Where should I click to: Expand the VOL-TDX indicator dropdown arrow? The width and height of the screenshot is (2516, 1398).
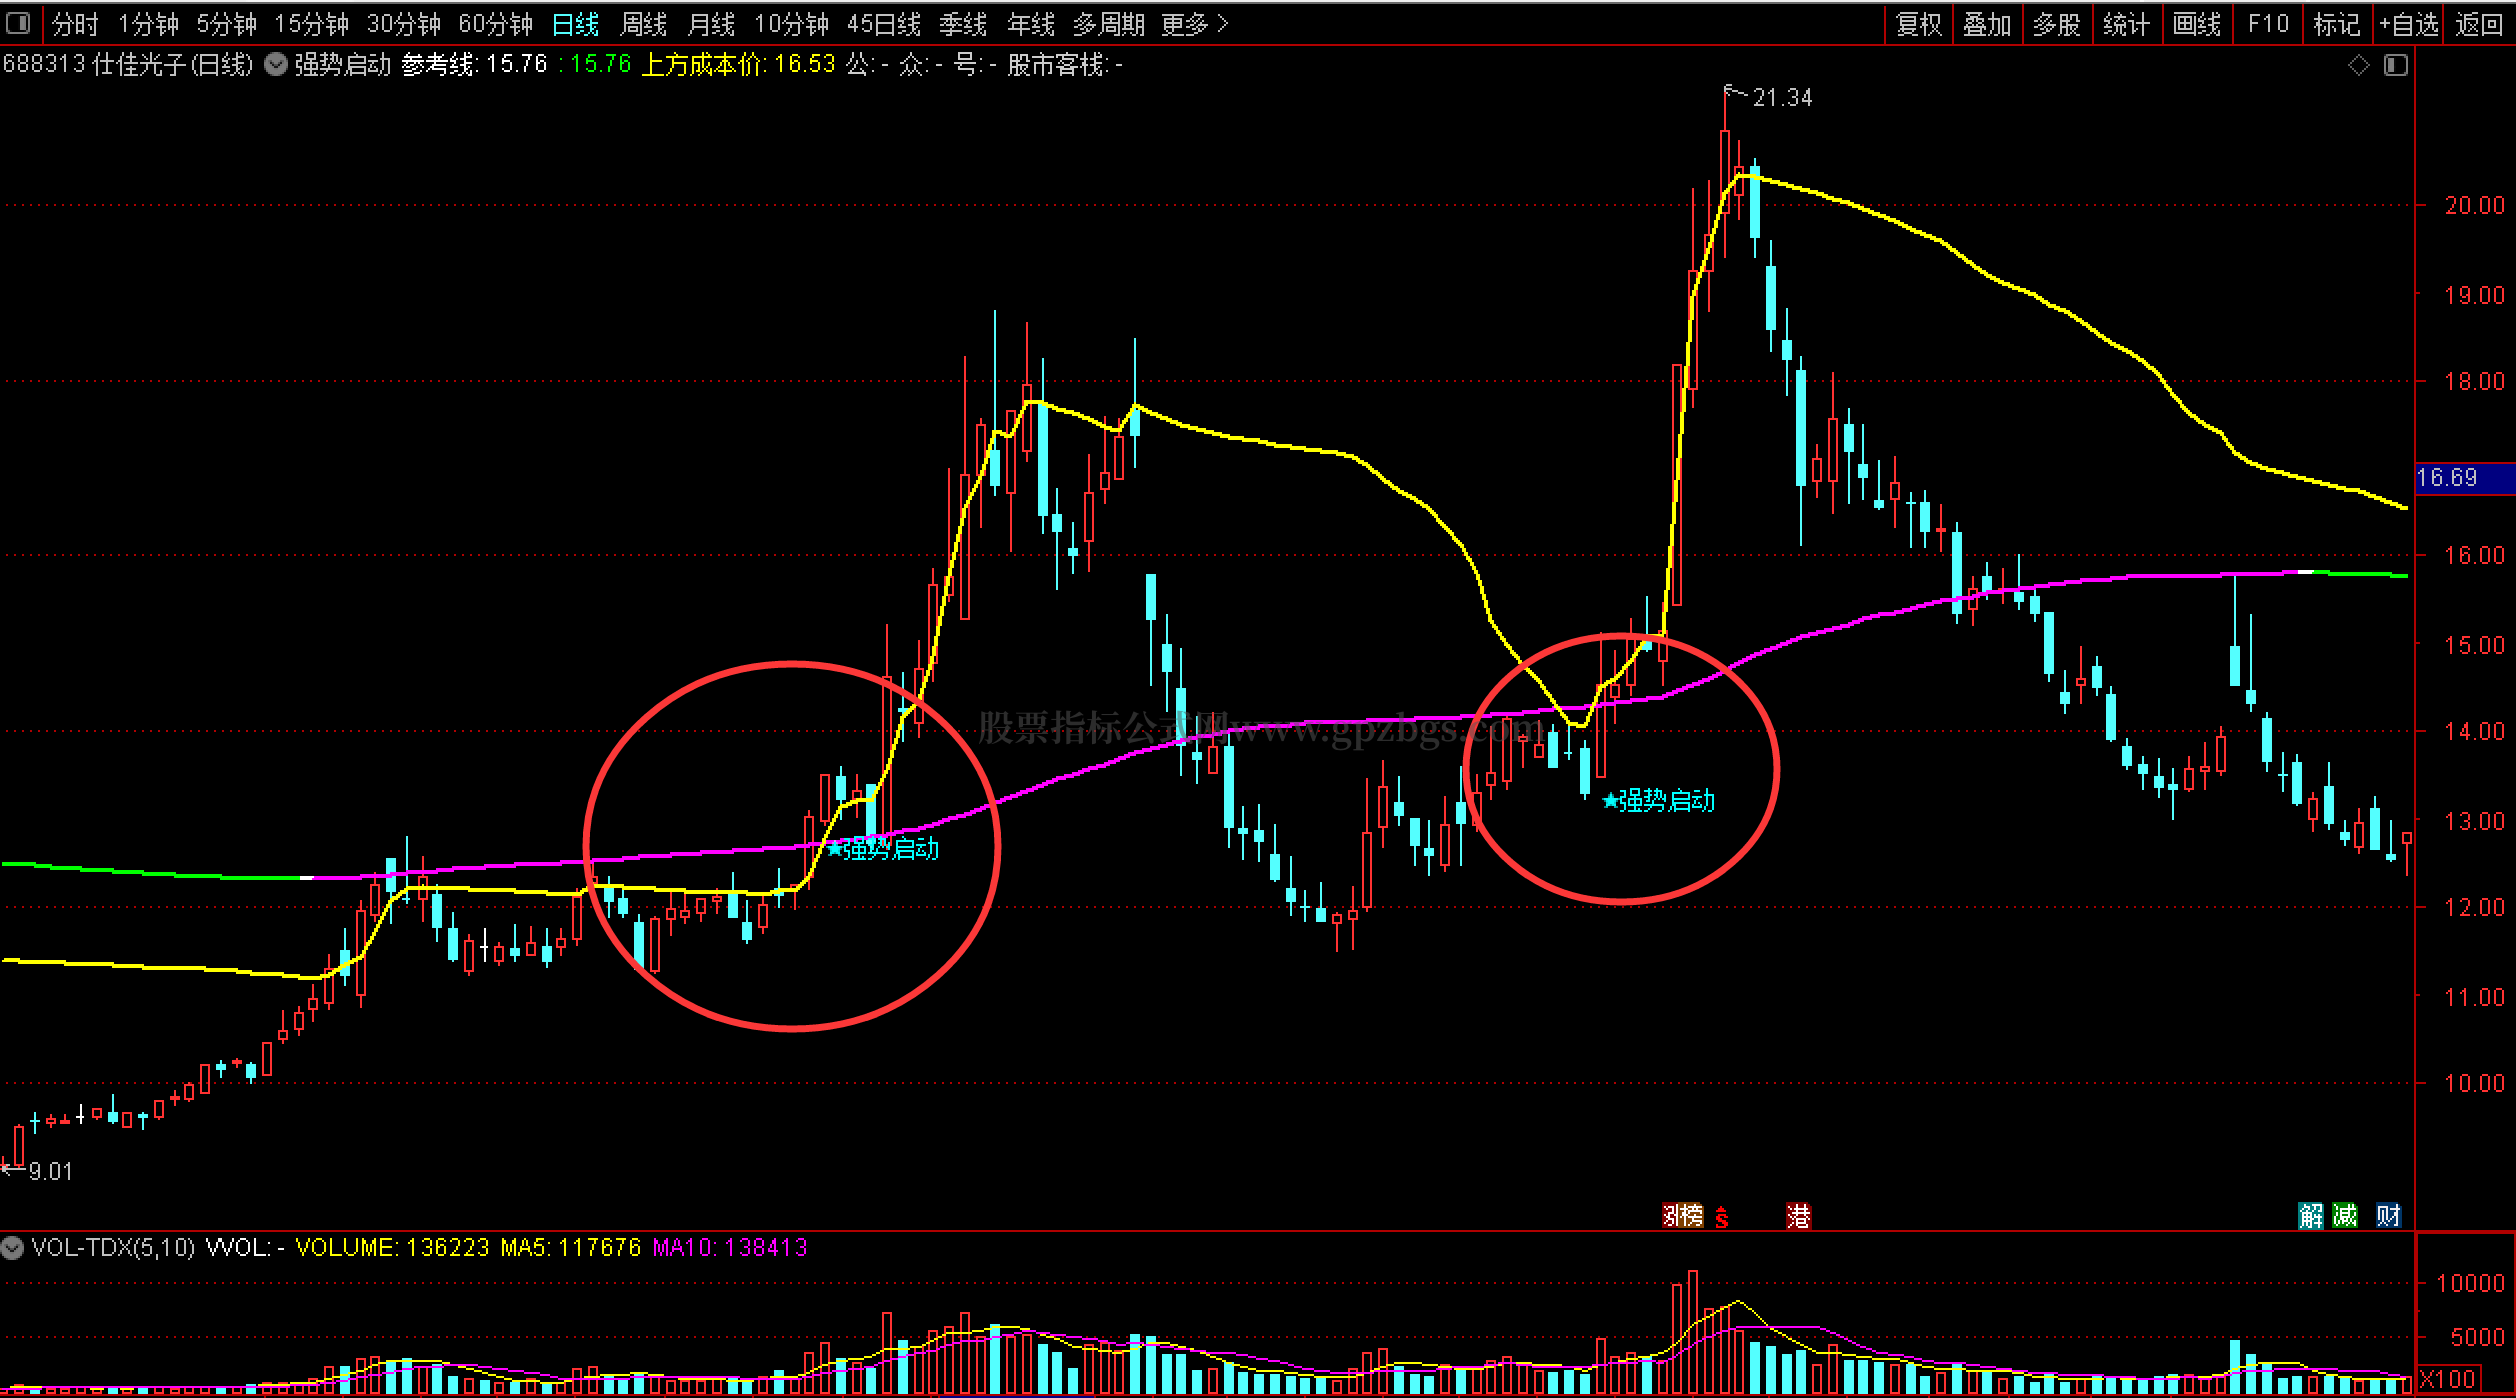click(x=12, y=1247)
